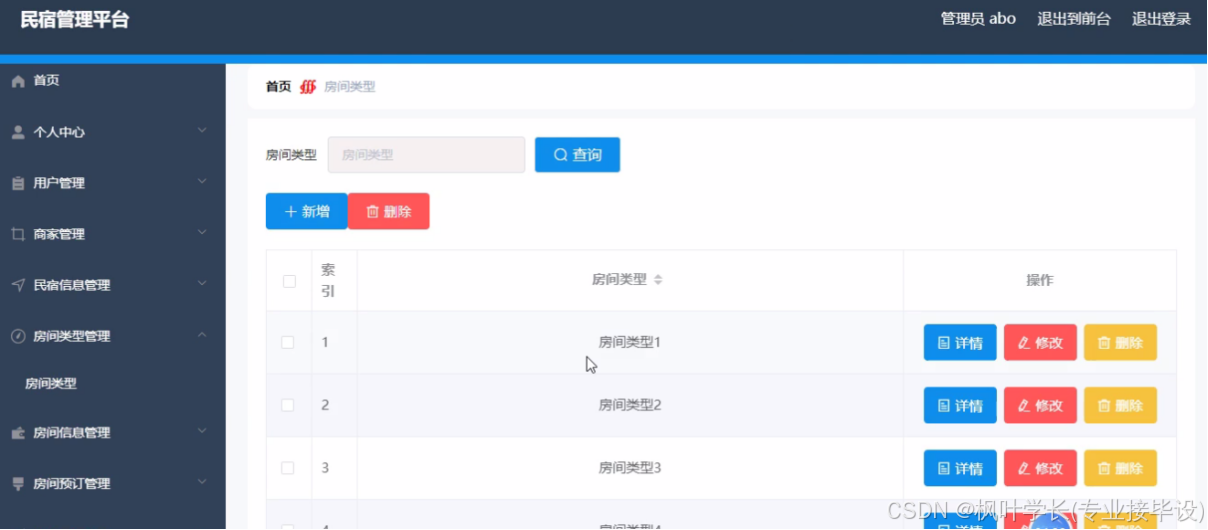Expand the 房间信息管理 chevron
Screen dimensions: 1208x530
[x=202, y=432]
